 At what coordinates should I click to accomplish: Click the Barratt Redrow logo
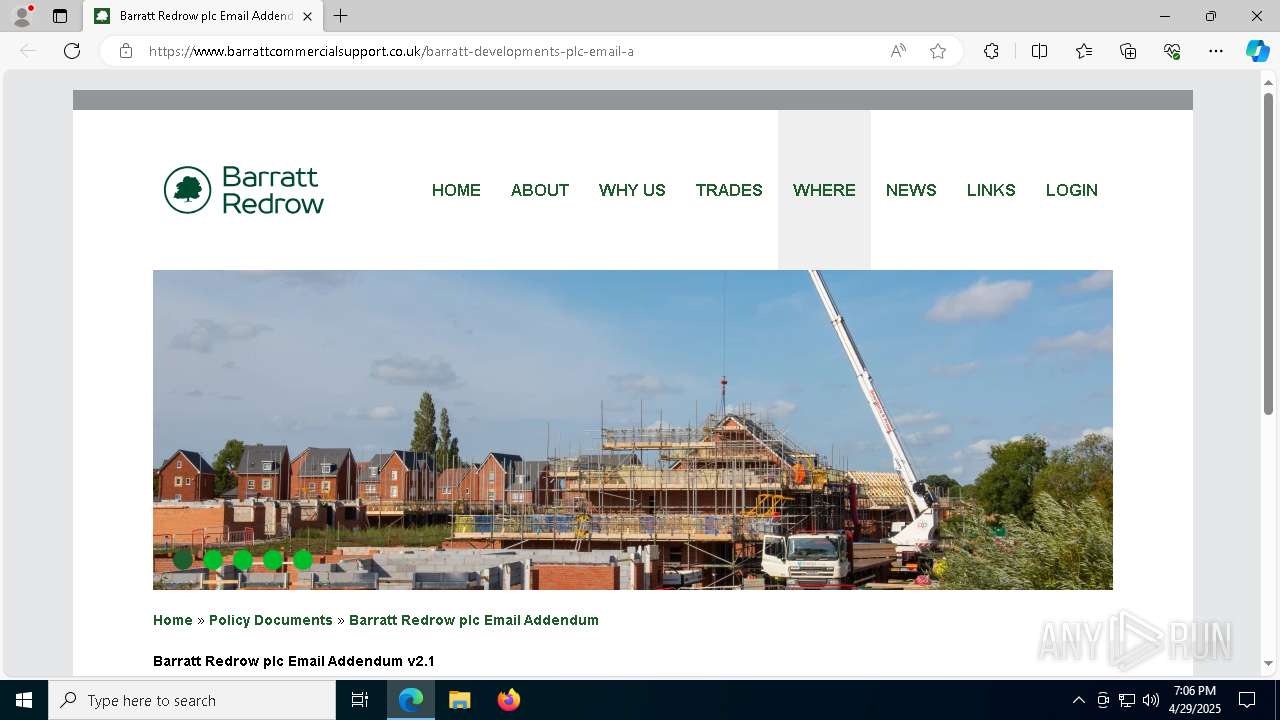point(244,190)
